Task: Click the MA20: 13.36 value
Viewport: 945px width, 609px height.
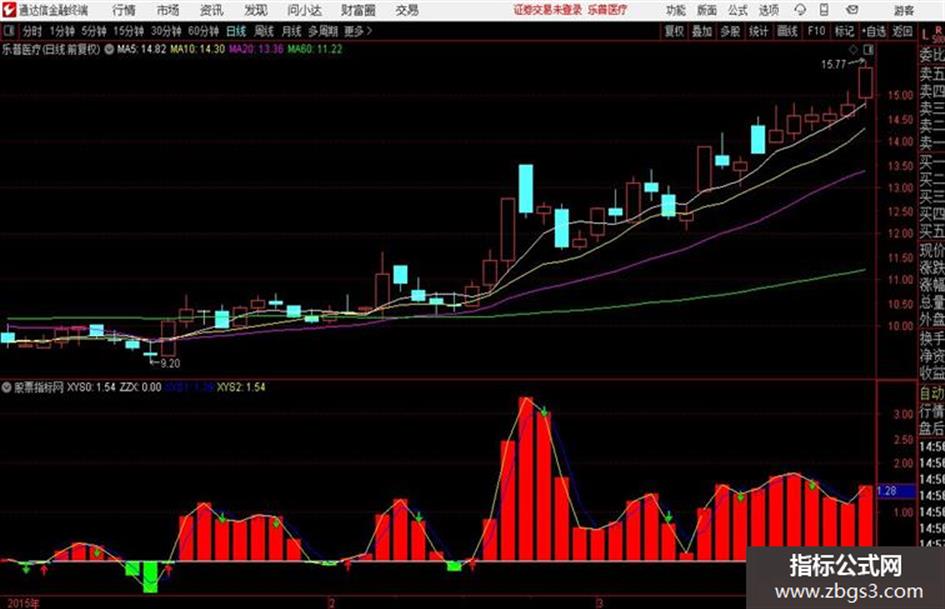Action: pyautogui.click(x=256, y=49)
